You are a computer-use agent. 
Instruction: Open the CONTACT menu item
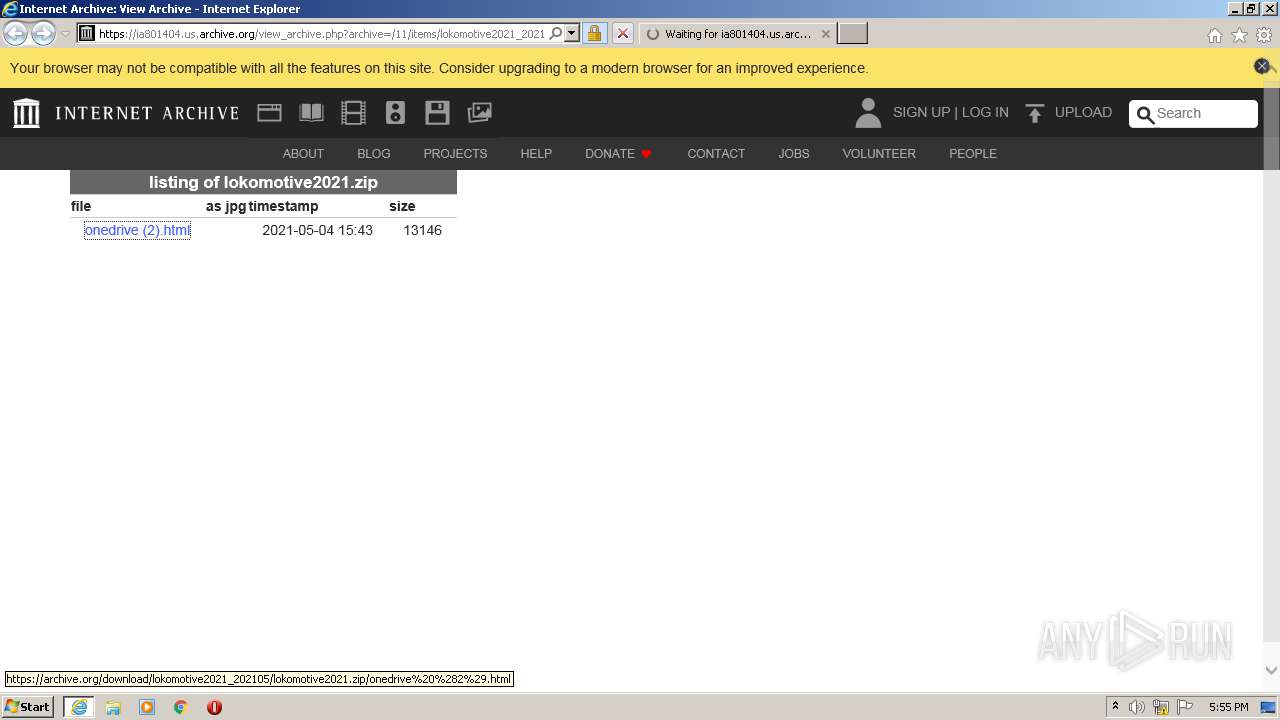coord(716,153)
